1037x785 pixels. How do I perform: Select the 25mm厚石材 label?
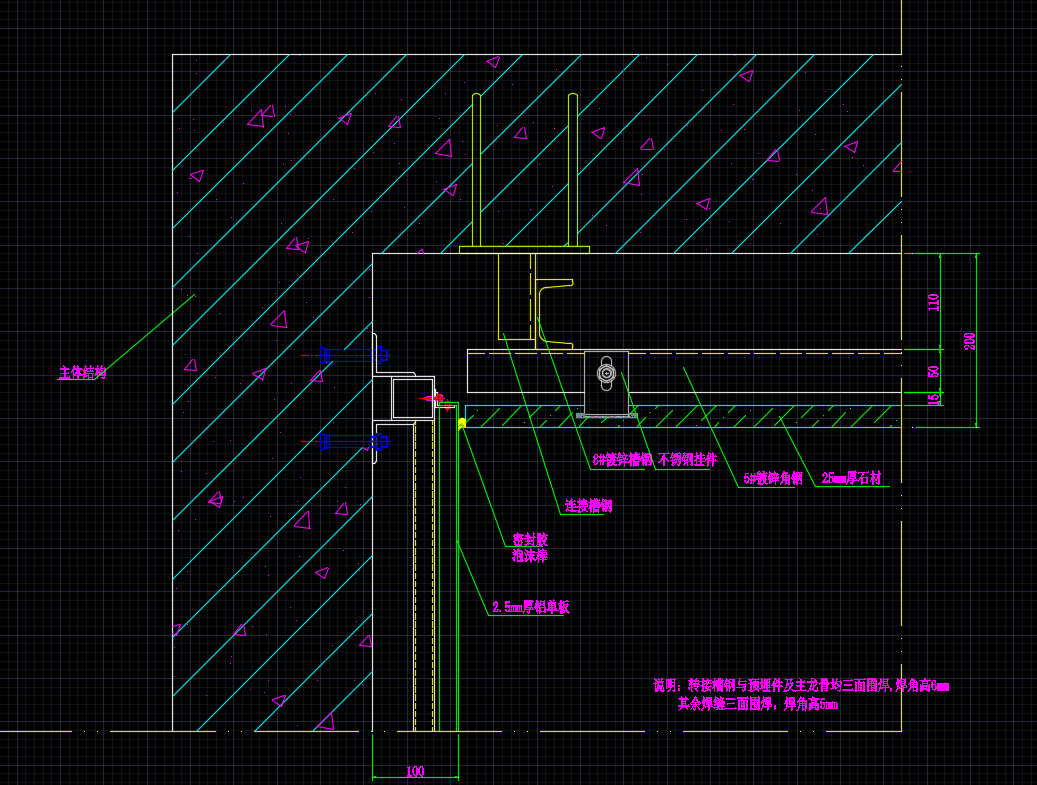851,479
